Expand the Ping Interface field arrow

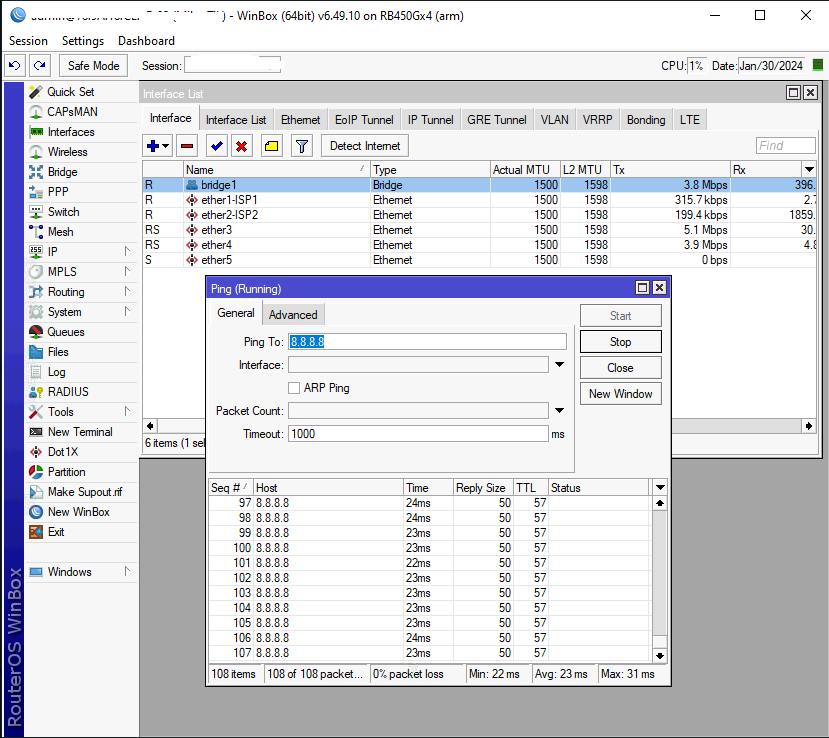click(559, 365)
